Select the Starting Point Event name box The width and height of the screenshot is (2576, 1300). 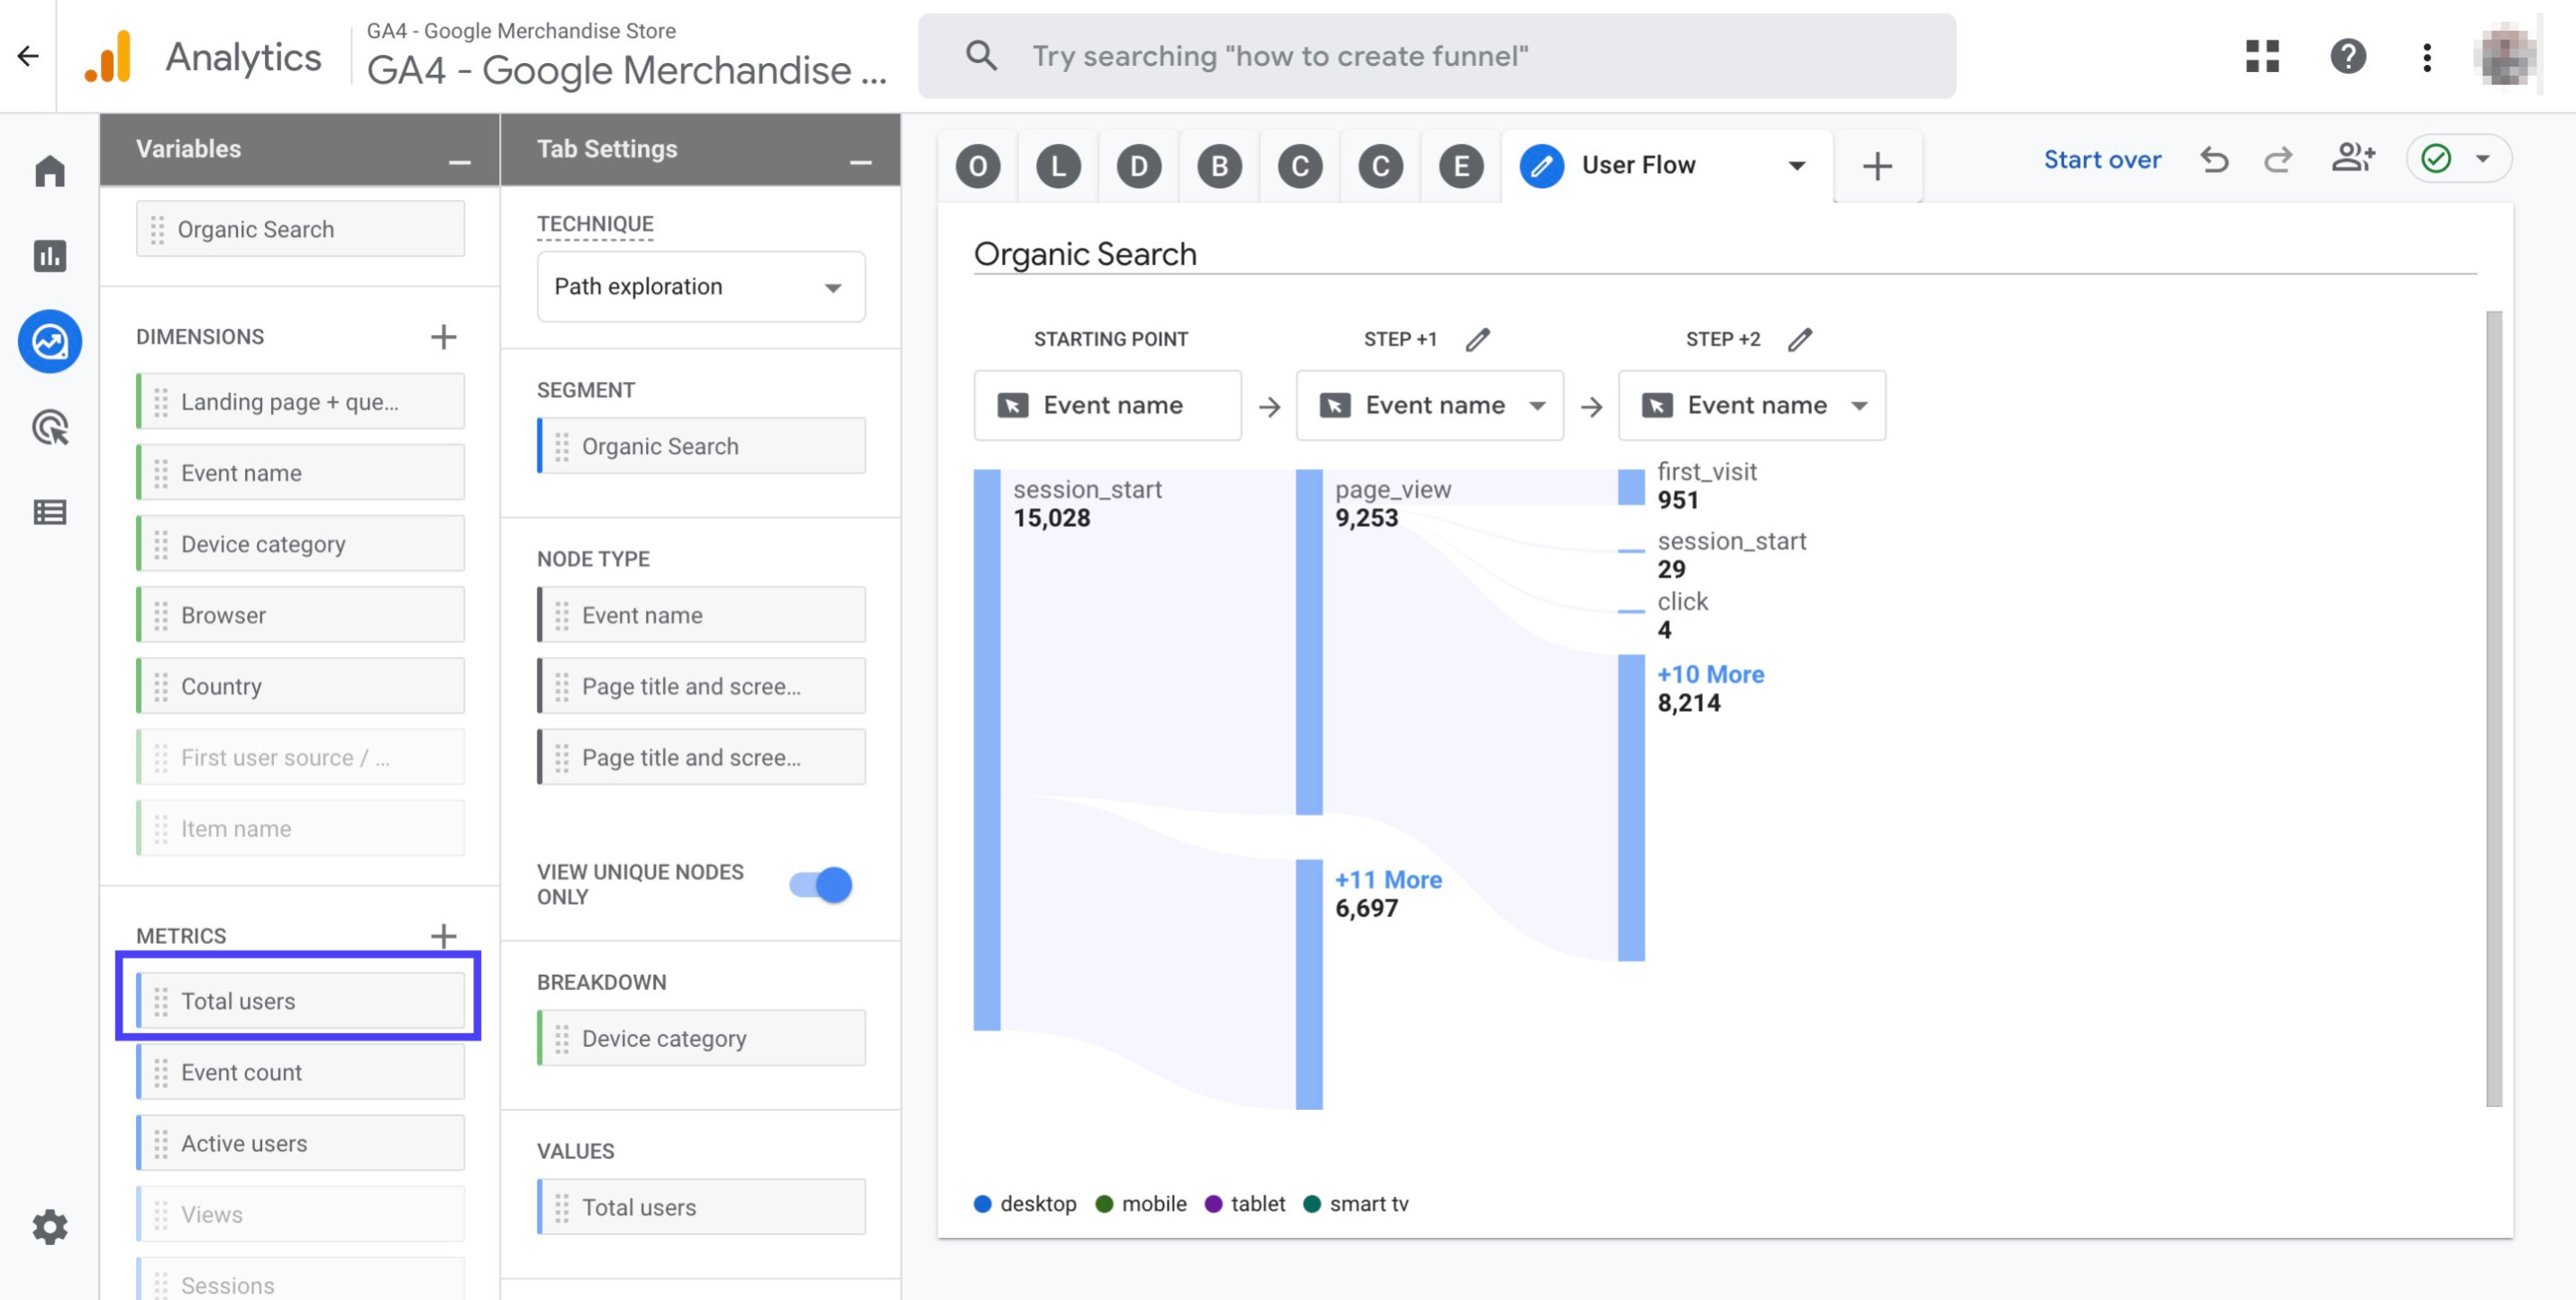(1107, 405)
